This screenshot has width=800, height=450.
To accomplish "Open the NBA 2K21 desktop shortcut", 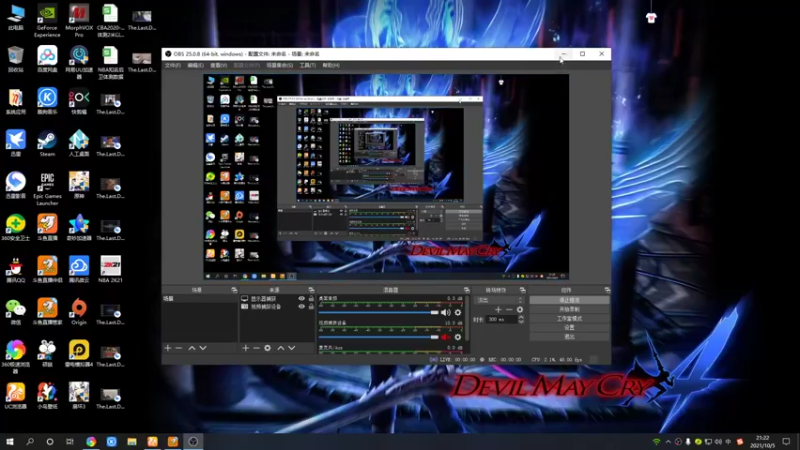I will (110, 269).
